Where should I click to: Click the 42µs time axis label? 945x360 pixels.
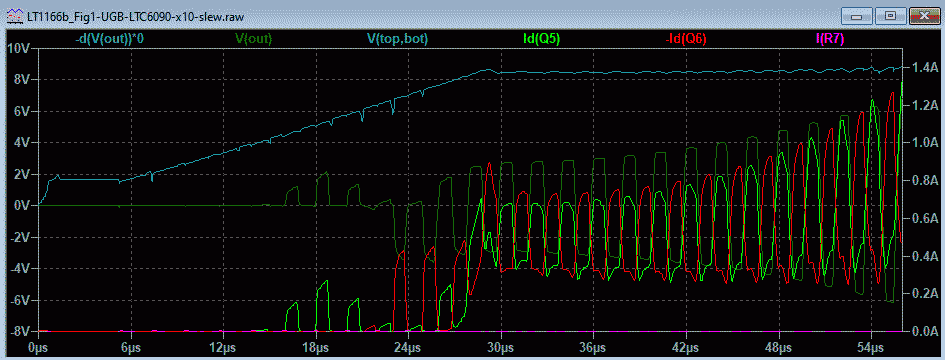pyautogui.click(x=685, y=349)
